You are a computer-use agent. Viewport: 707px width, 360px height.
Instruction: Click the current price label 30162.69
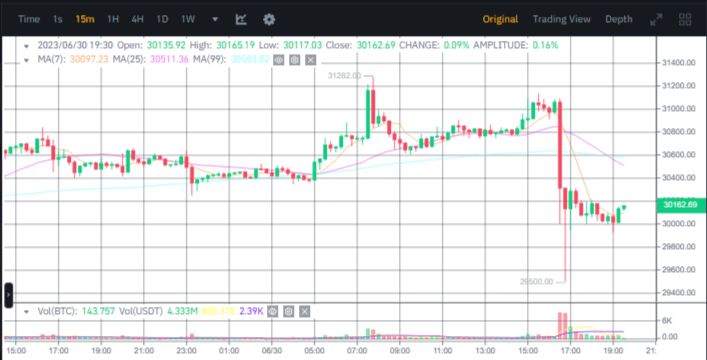681,205
